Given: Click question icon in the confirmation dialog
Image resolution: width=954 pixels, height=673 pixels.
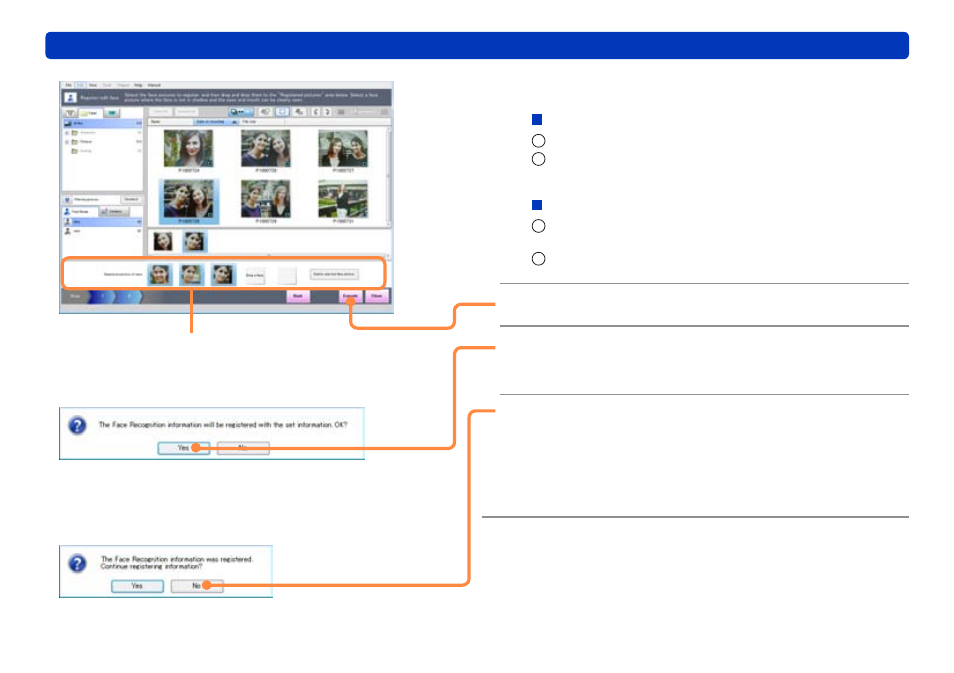Looking at the screenshot, I should pos(77,425).
